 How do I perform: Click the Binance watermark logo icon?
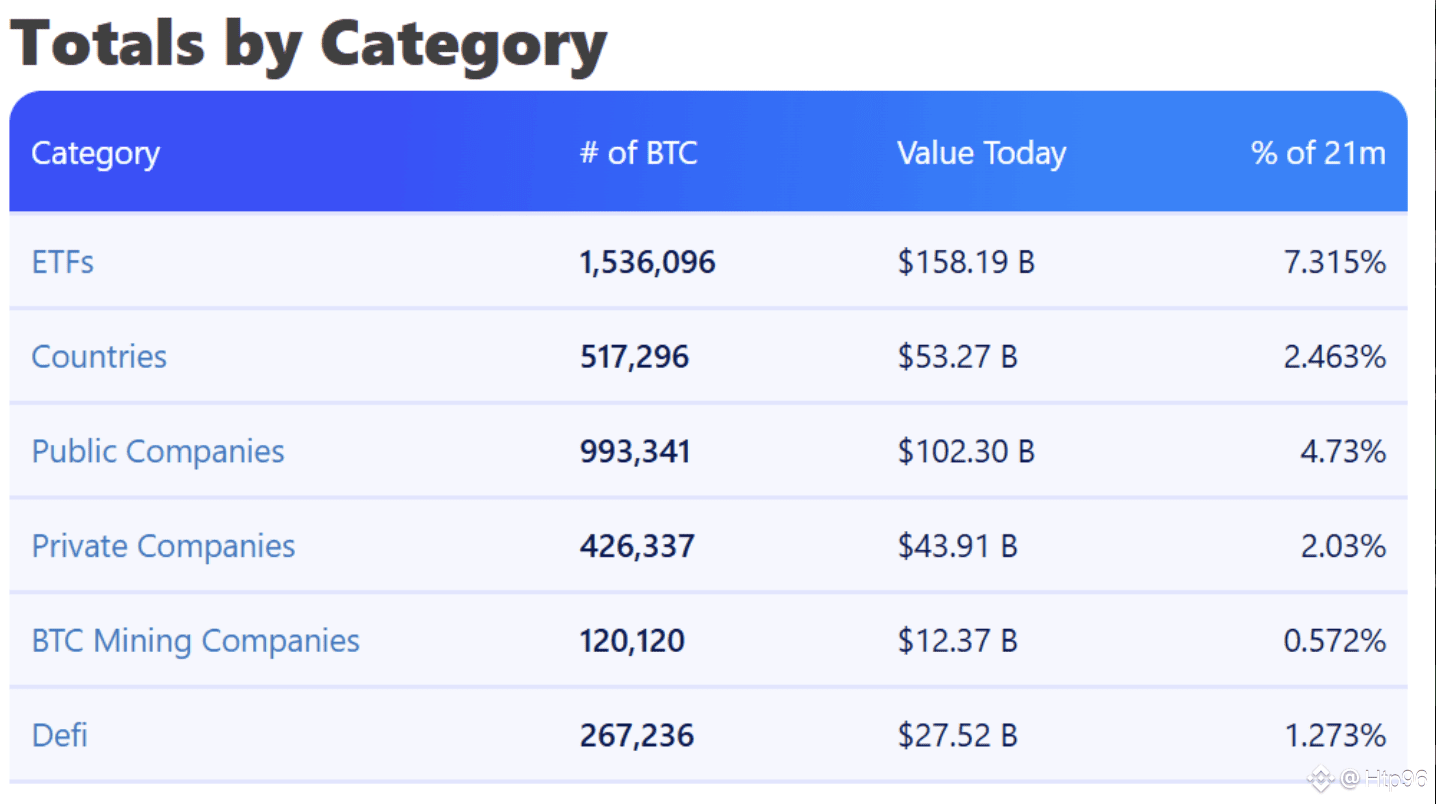pos(1322,777)
